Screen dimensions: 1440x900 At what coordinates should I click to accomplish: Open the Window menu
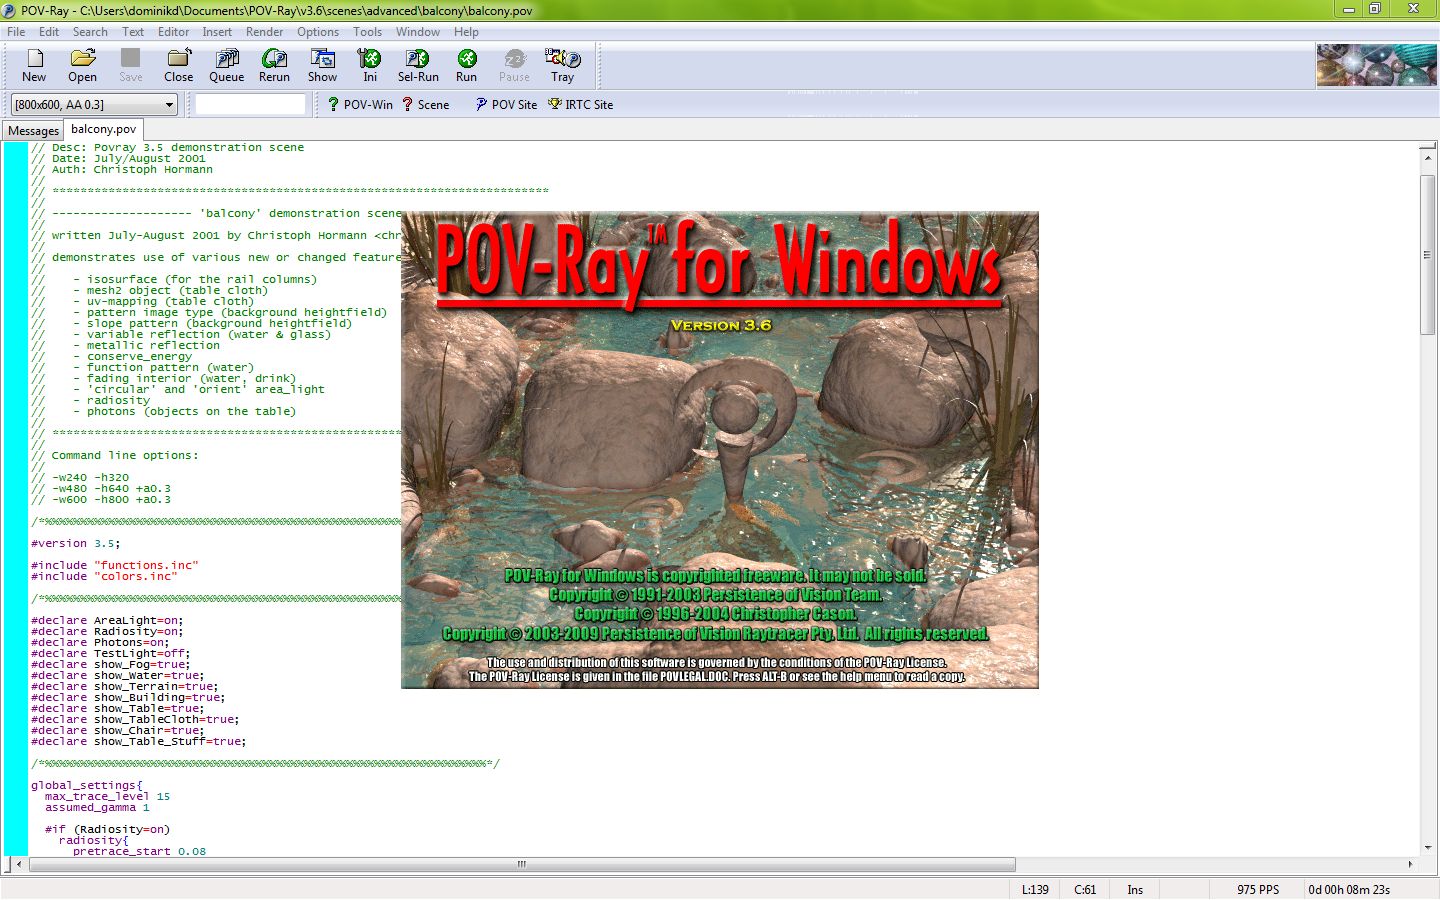point(417,32)
